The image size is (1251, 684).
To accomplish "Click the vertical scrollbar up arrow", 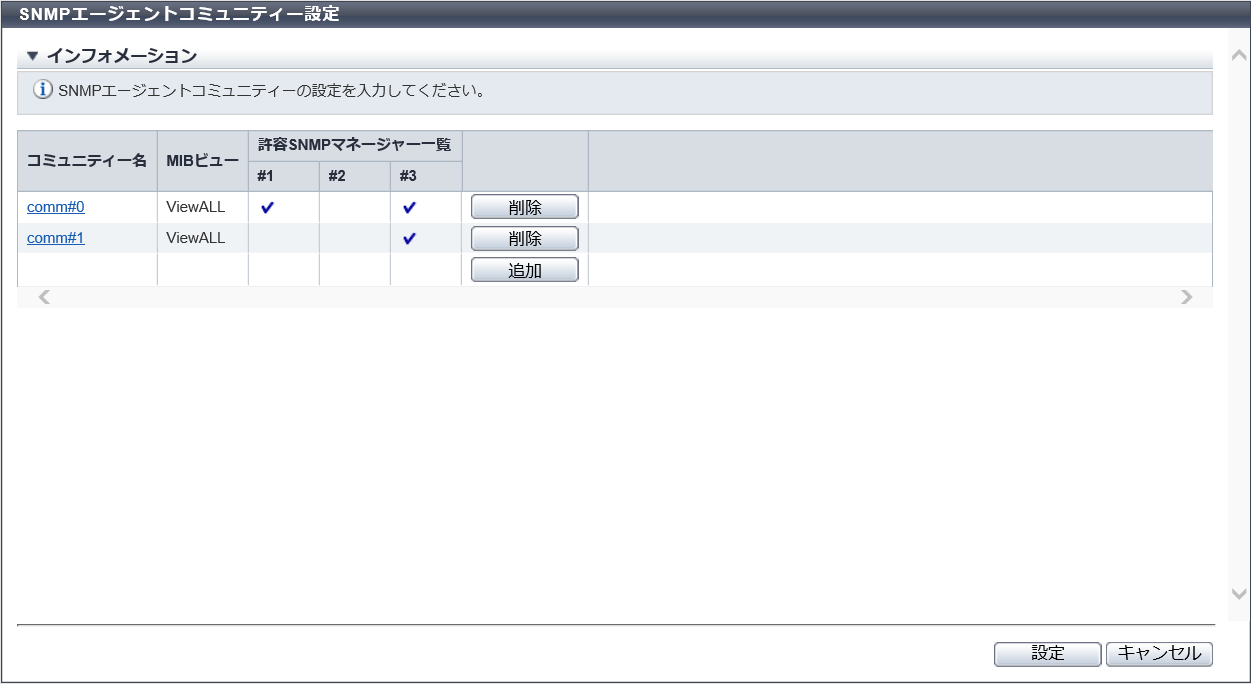I will point(1239,55).
